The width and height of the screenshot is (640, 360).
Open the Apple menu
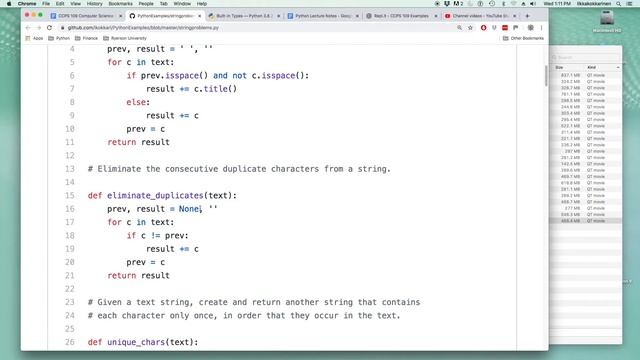click(x=9, y=4)
